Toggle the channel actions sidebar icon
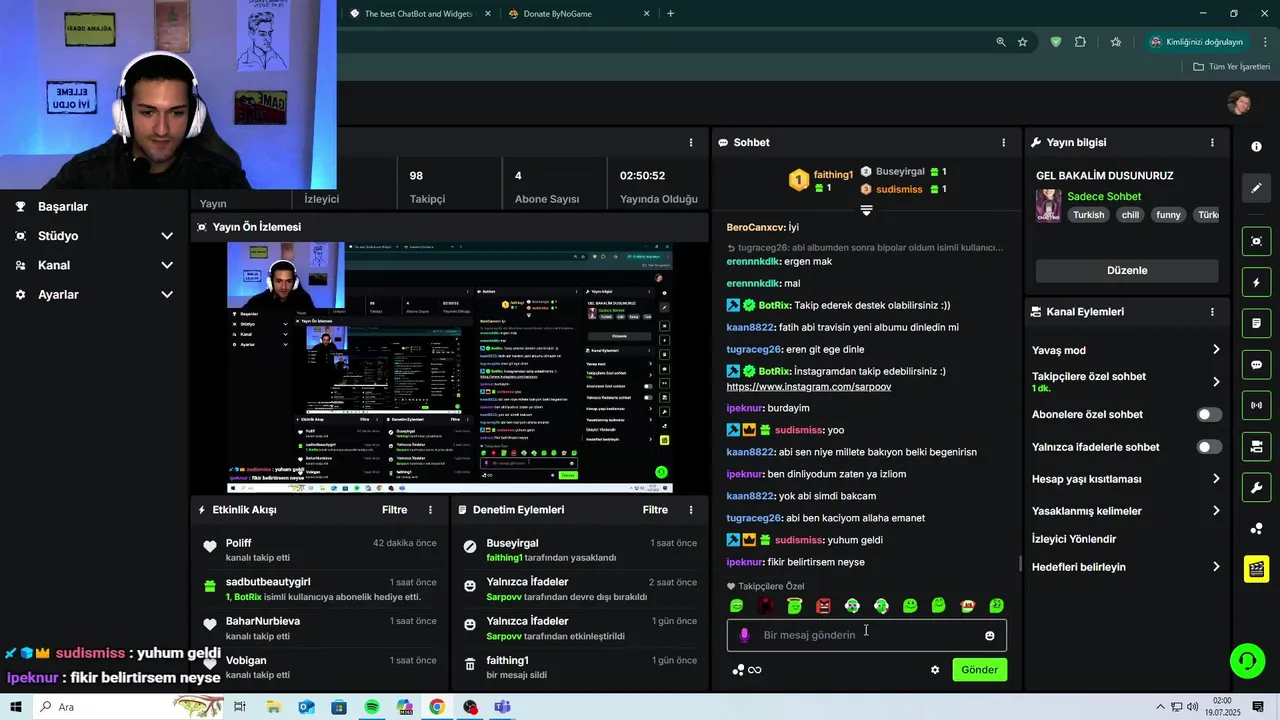 coord(1256,446)
